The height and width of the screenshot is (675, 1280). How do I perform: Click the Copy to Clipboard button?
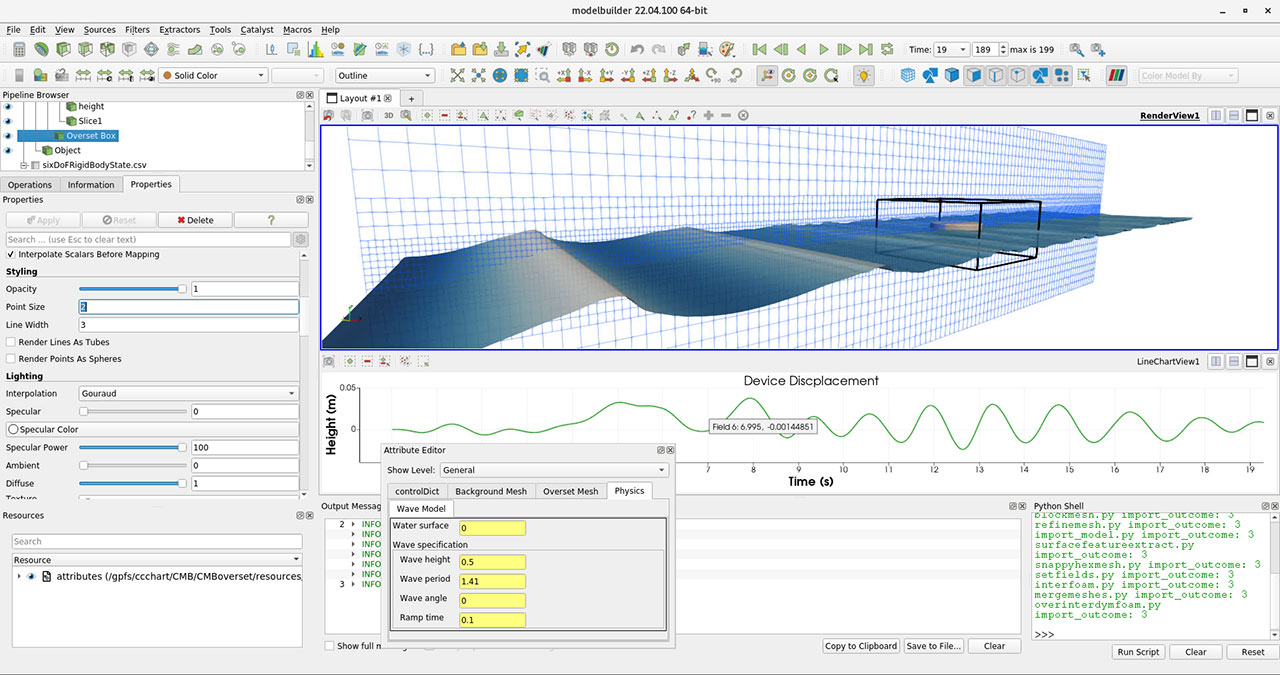click(x=860, y=645)
